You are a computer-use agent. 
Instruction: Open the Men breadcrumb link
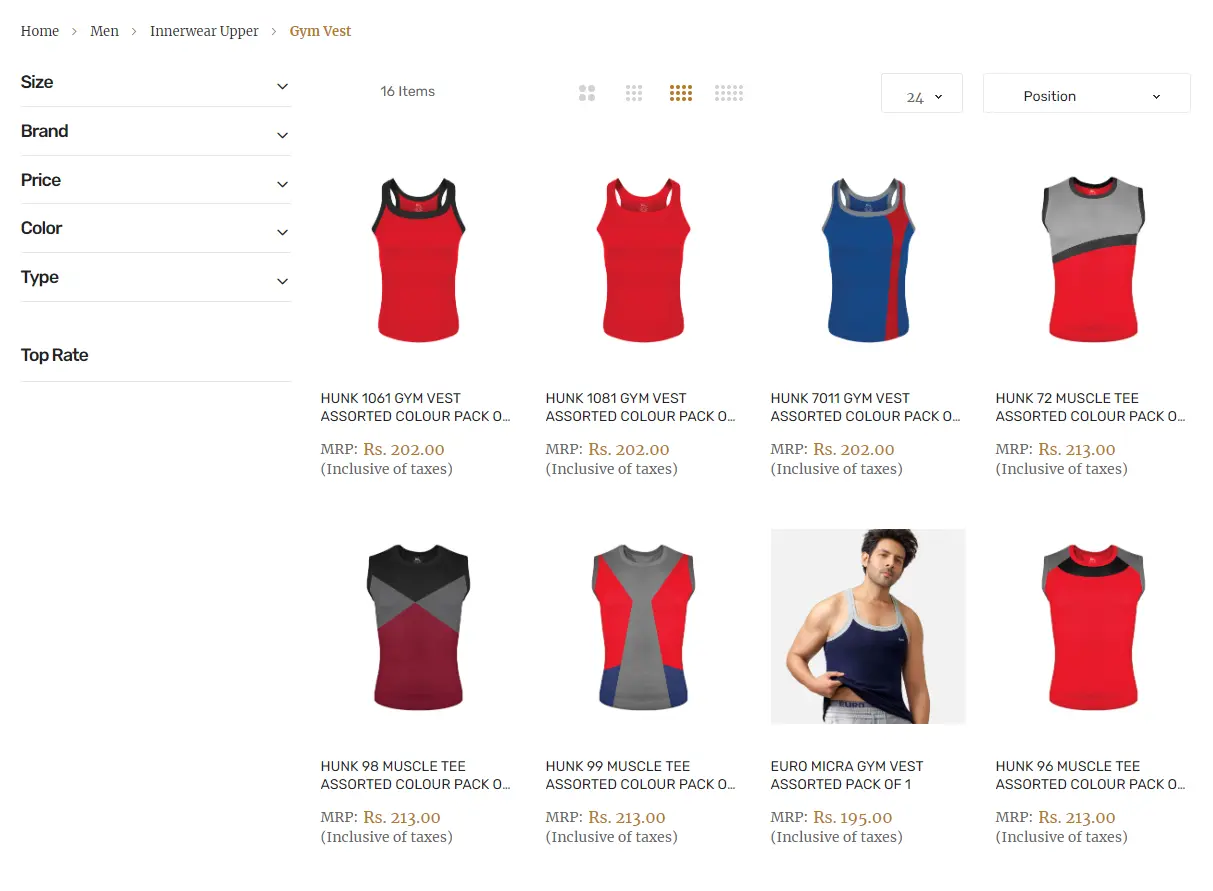[x=105, y=31]
